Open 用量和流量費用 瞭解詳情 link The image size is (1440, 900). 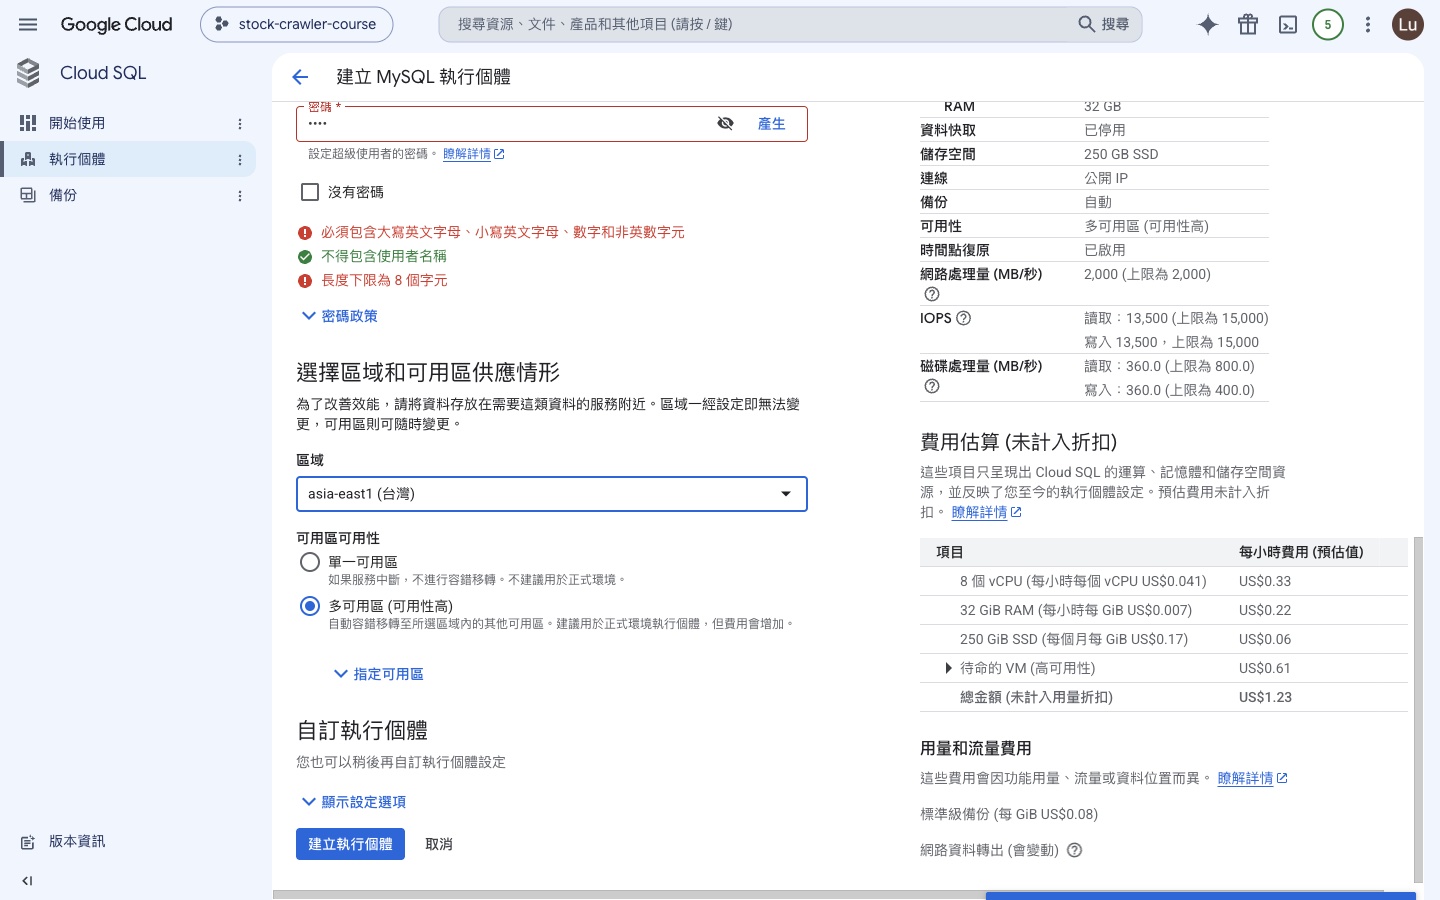pyautogui.click(x=1252, y=778)
